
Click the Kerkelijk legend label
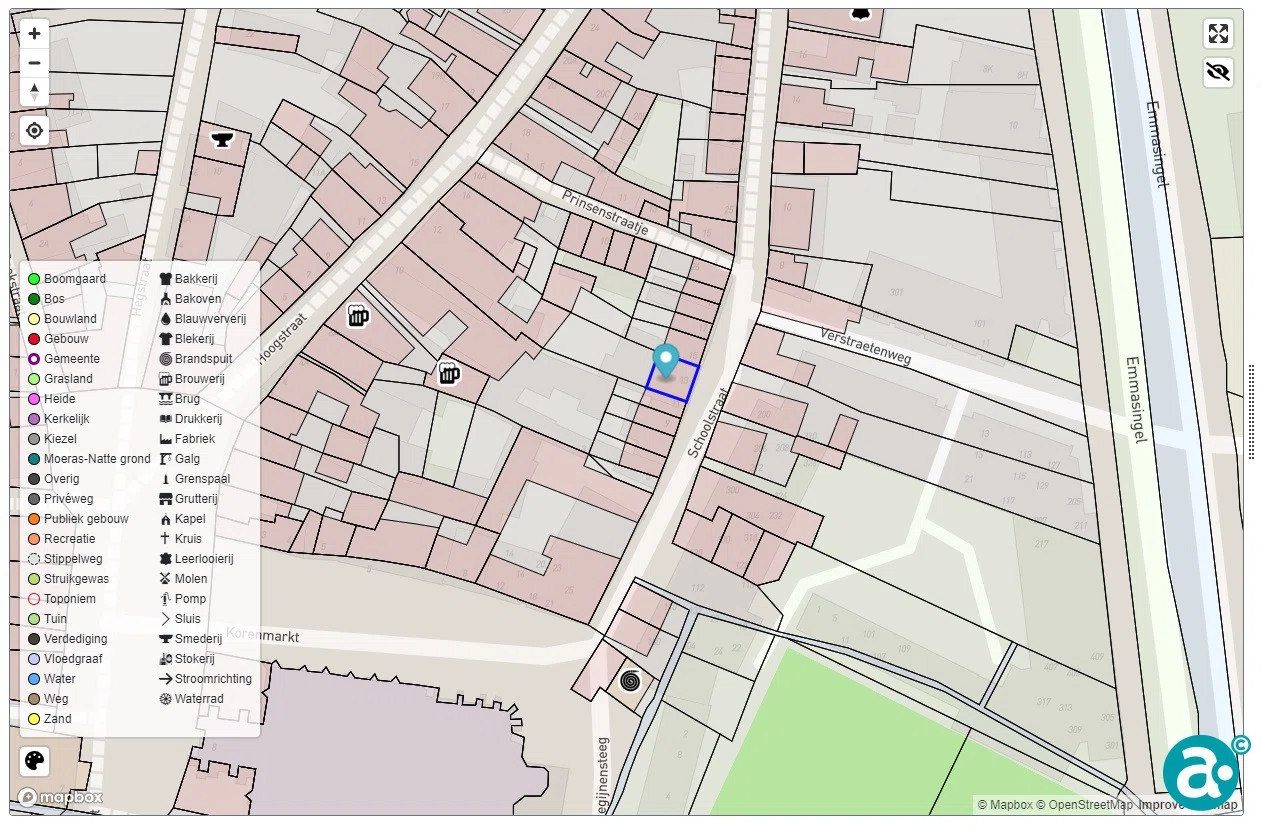[67, 419]
